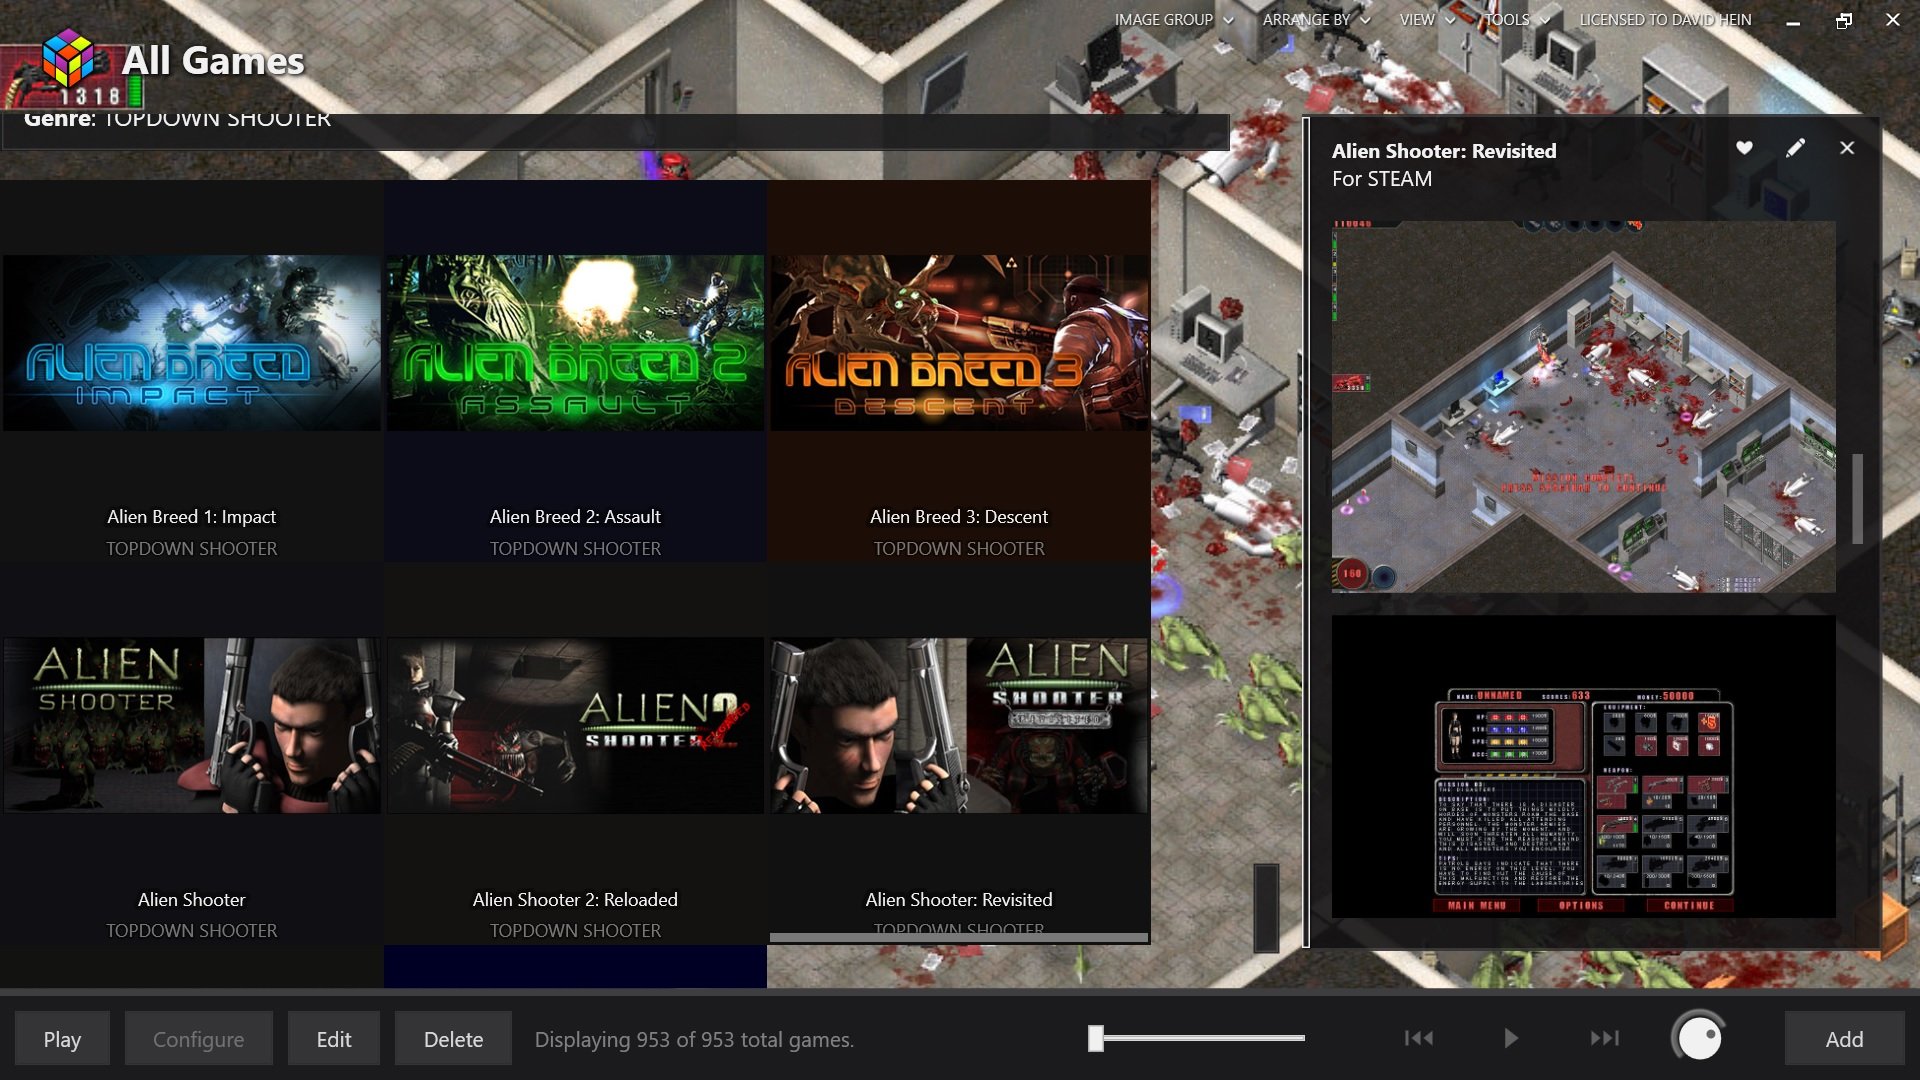This screenshot has height=1080, width=1920.
Task: Open the Arrange By dropdown menu
Action: pos(1316,20)
